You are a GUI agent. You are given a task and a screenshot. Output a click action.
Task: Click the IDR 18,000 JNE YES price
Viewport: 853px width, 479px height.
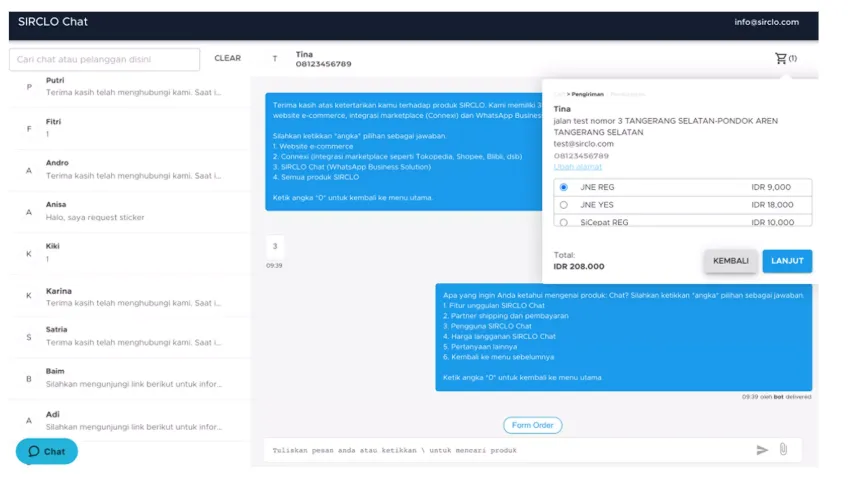(x=772, y=205)
